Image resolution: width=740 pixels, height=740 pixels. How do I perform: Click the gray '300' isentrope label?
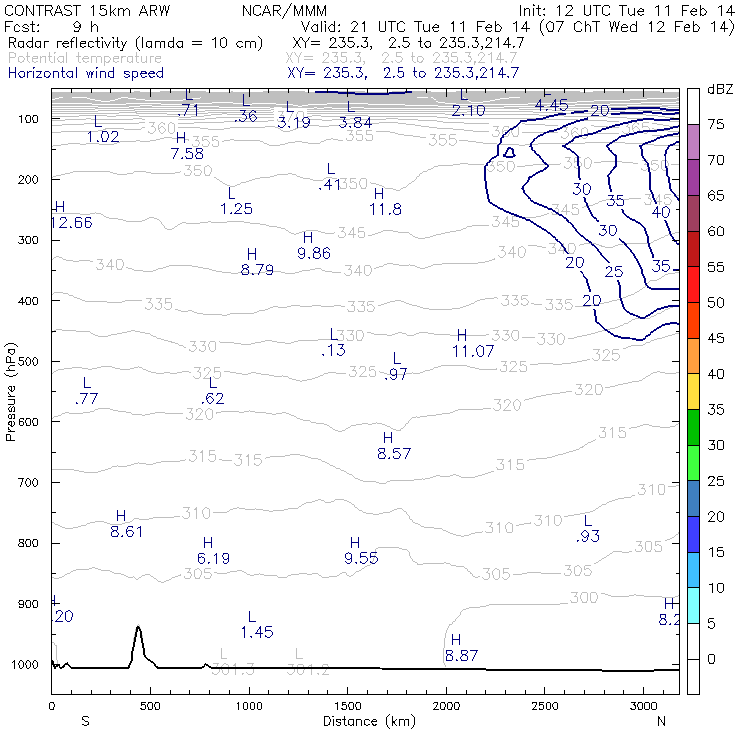coord(584,597)
